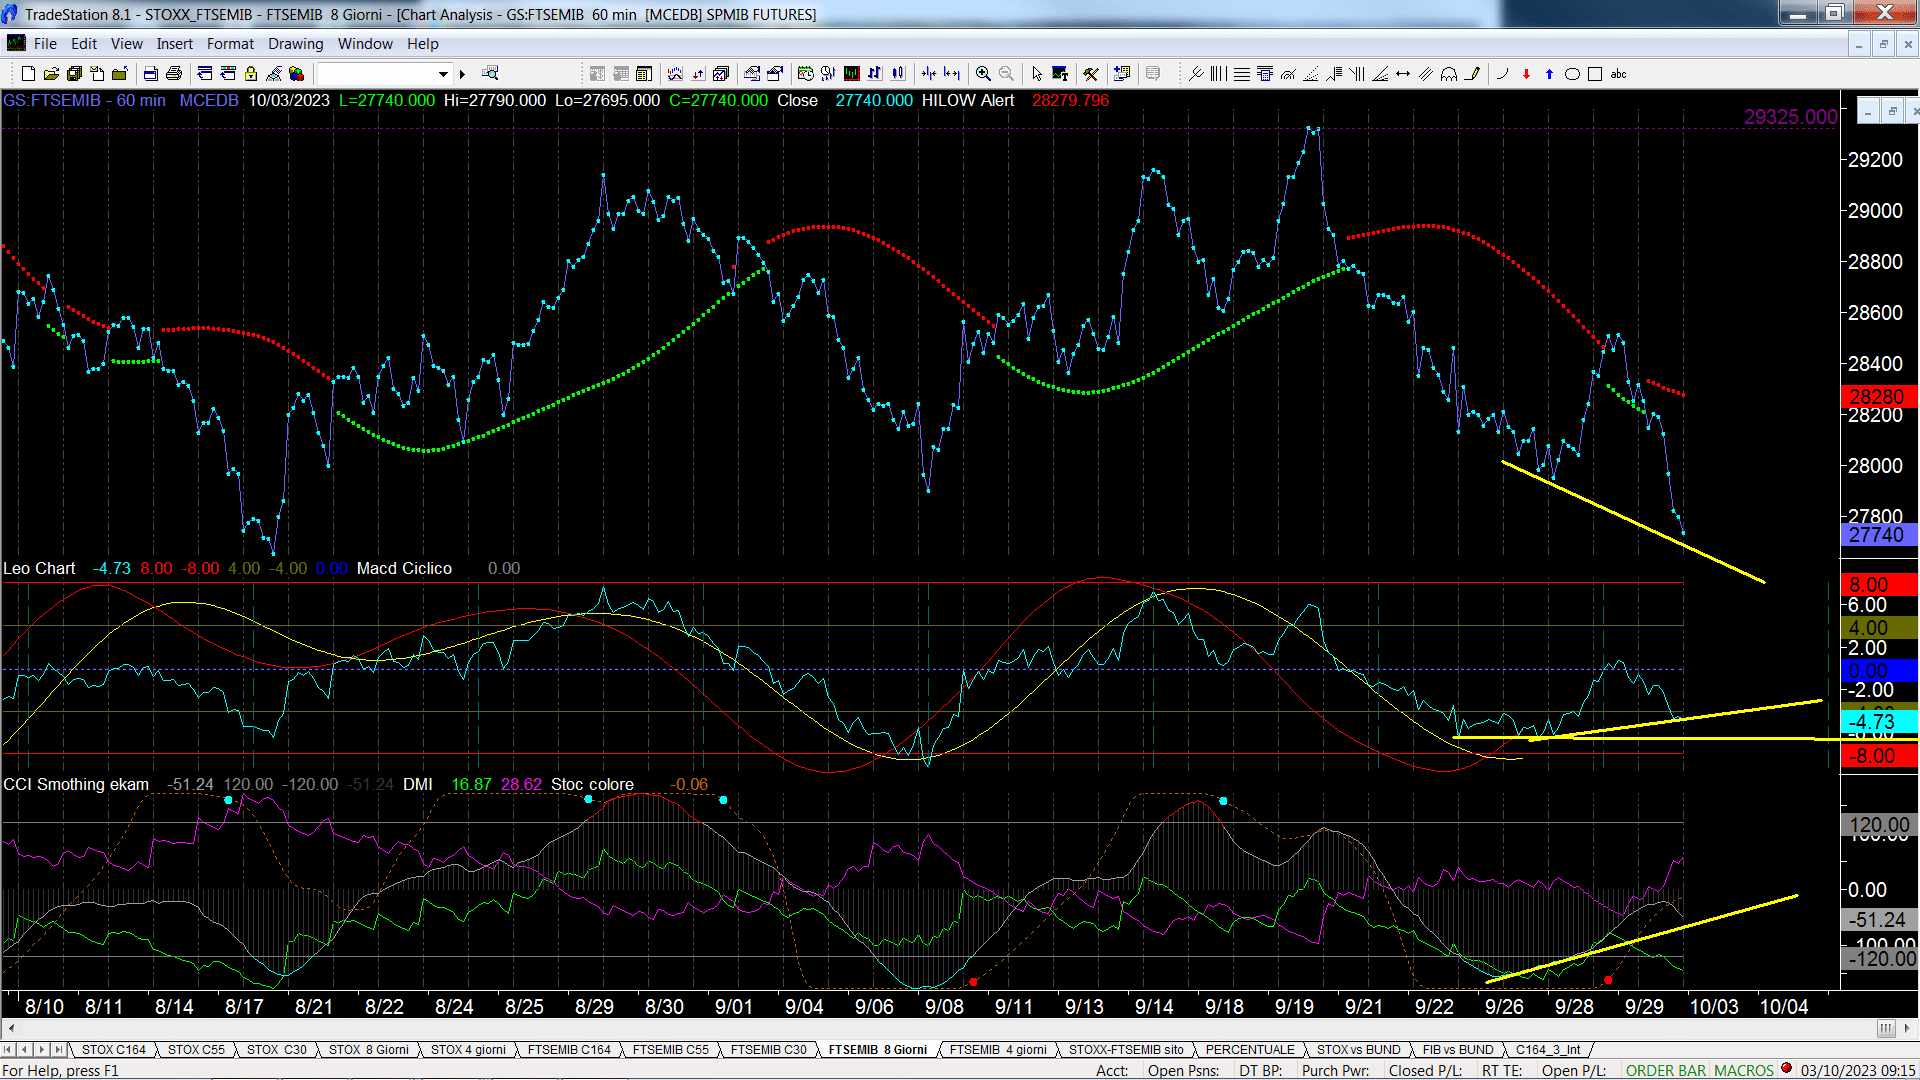Select the pointer arrow tool
Viewport: 1920px width, 1080px height.
click(x=1037, y=73)
